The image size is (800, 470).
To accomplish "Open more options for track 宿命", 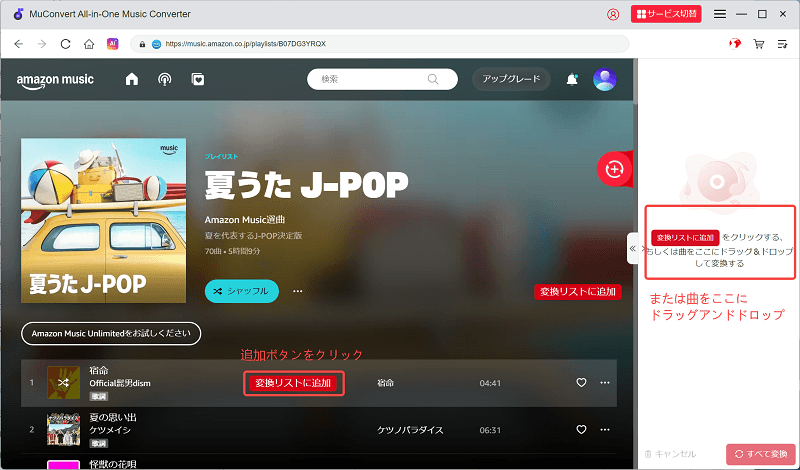I will (605, 383).
